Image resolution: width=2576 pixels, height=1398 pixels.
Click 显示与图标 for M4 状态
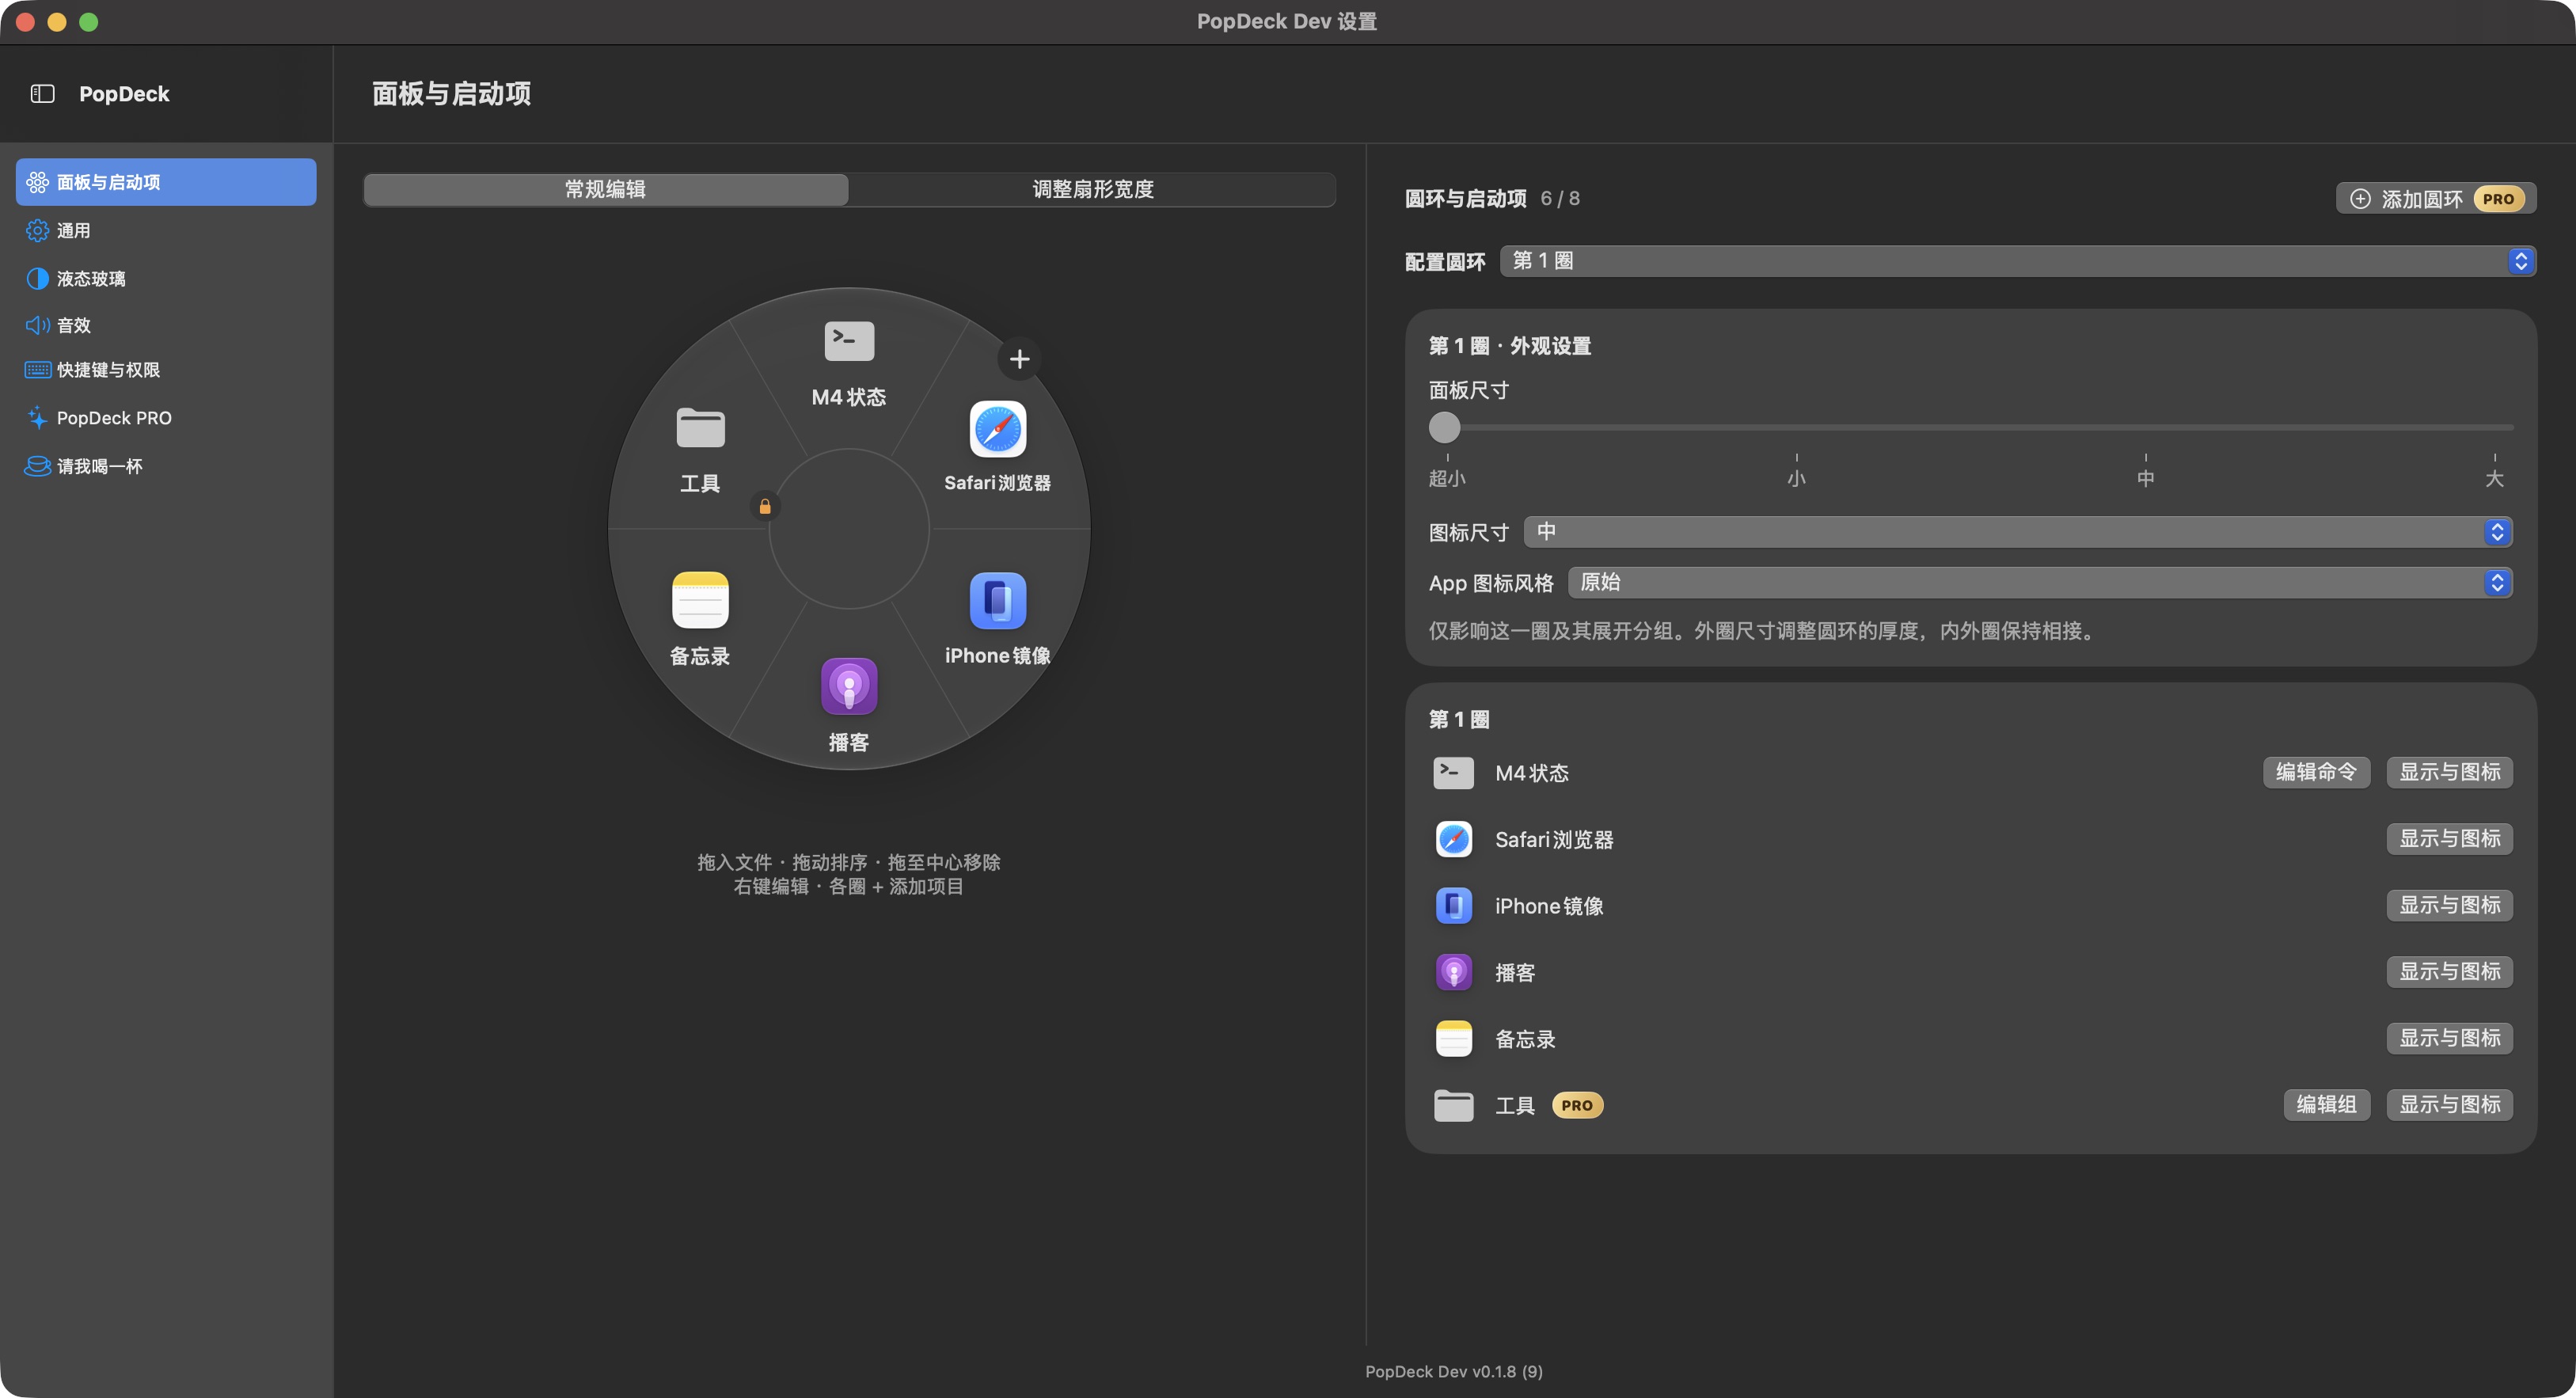tap(2450, 772)
